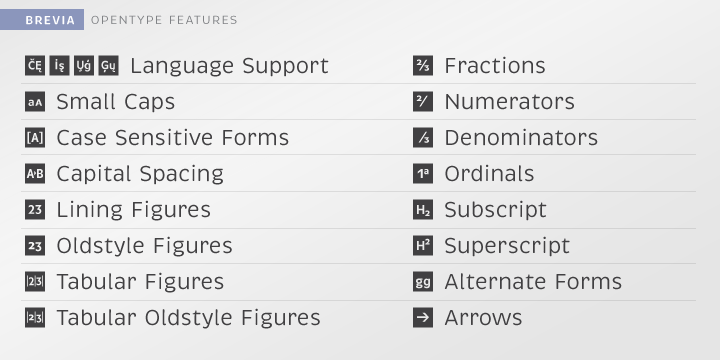Select the Small Caps aA icon
The width and height of the screenshot is (720, 360).
point(35,101)
